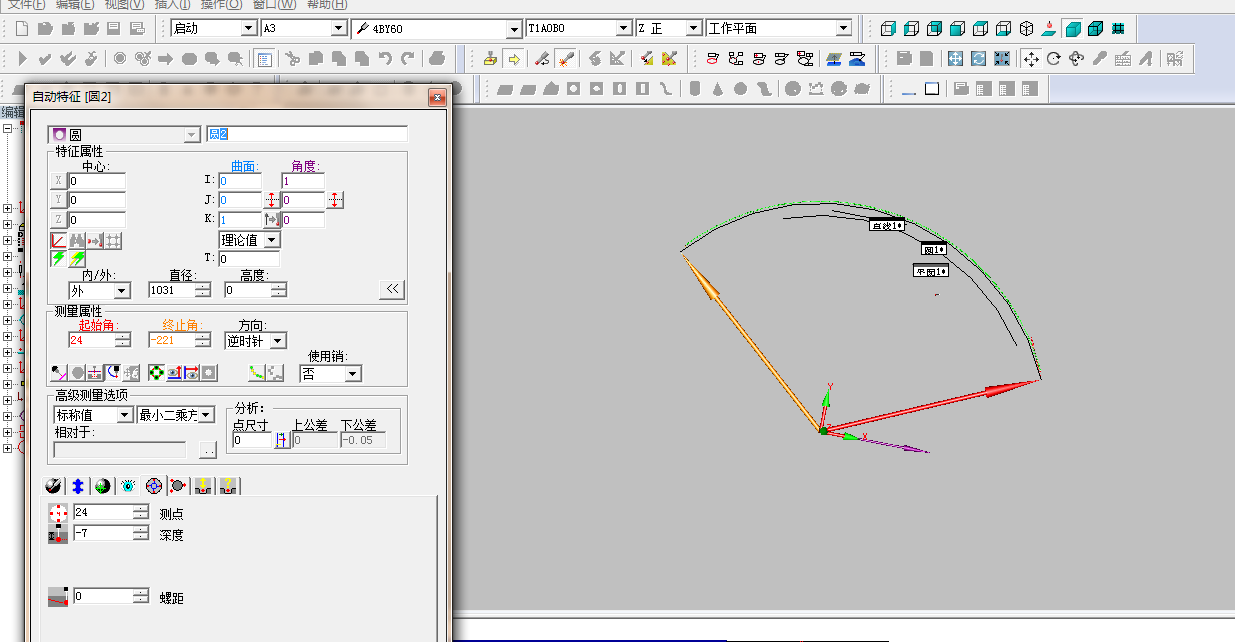Screen dimensions: 1235x642
Task: Open the 内/外 dropdown showing 外
Action: point(121,291)
